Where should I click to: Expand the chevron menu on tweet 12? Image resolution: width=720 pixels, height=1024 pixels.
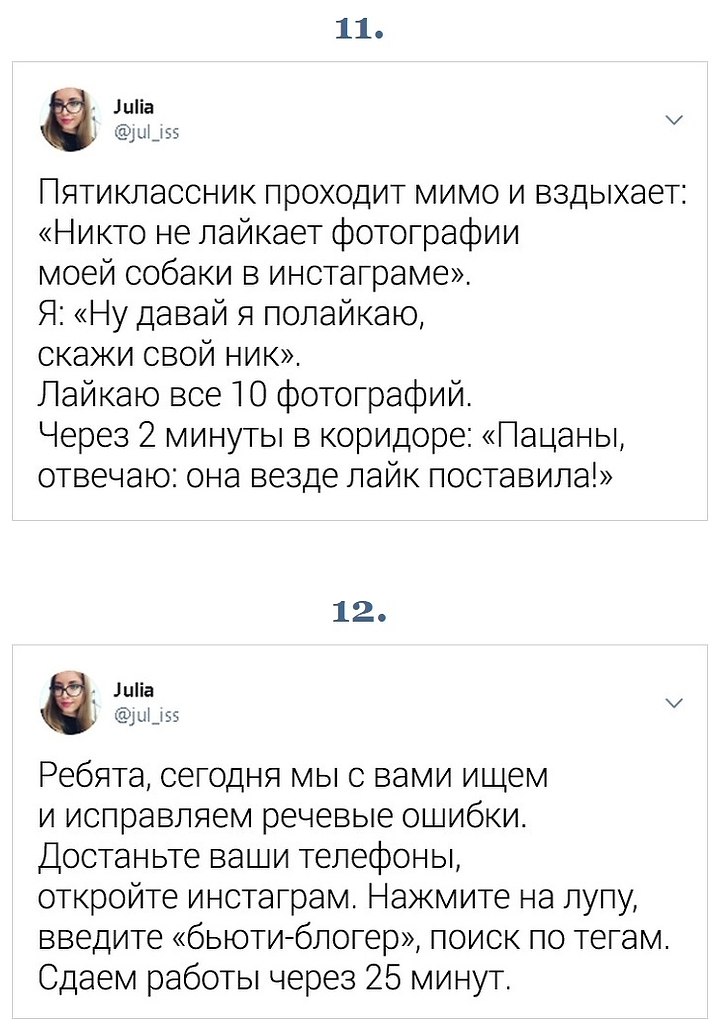coord(674,703)
